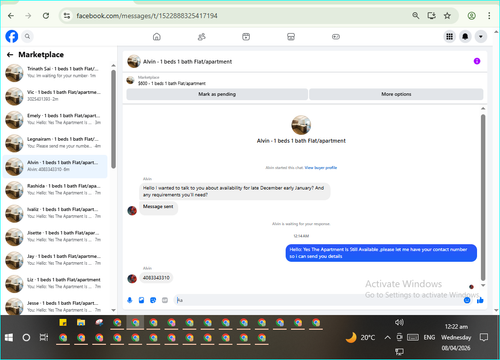The height and width of the screenshot is (360, 500).
Task: Show hidden tray icons chevron
Action: coord(387,338)
